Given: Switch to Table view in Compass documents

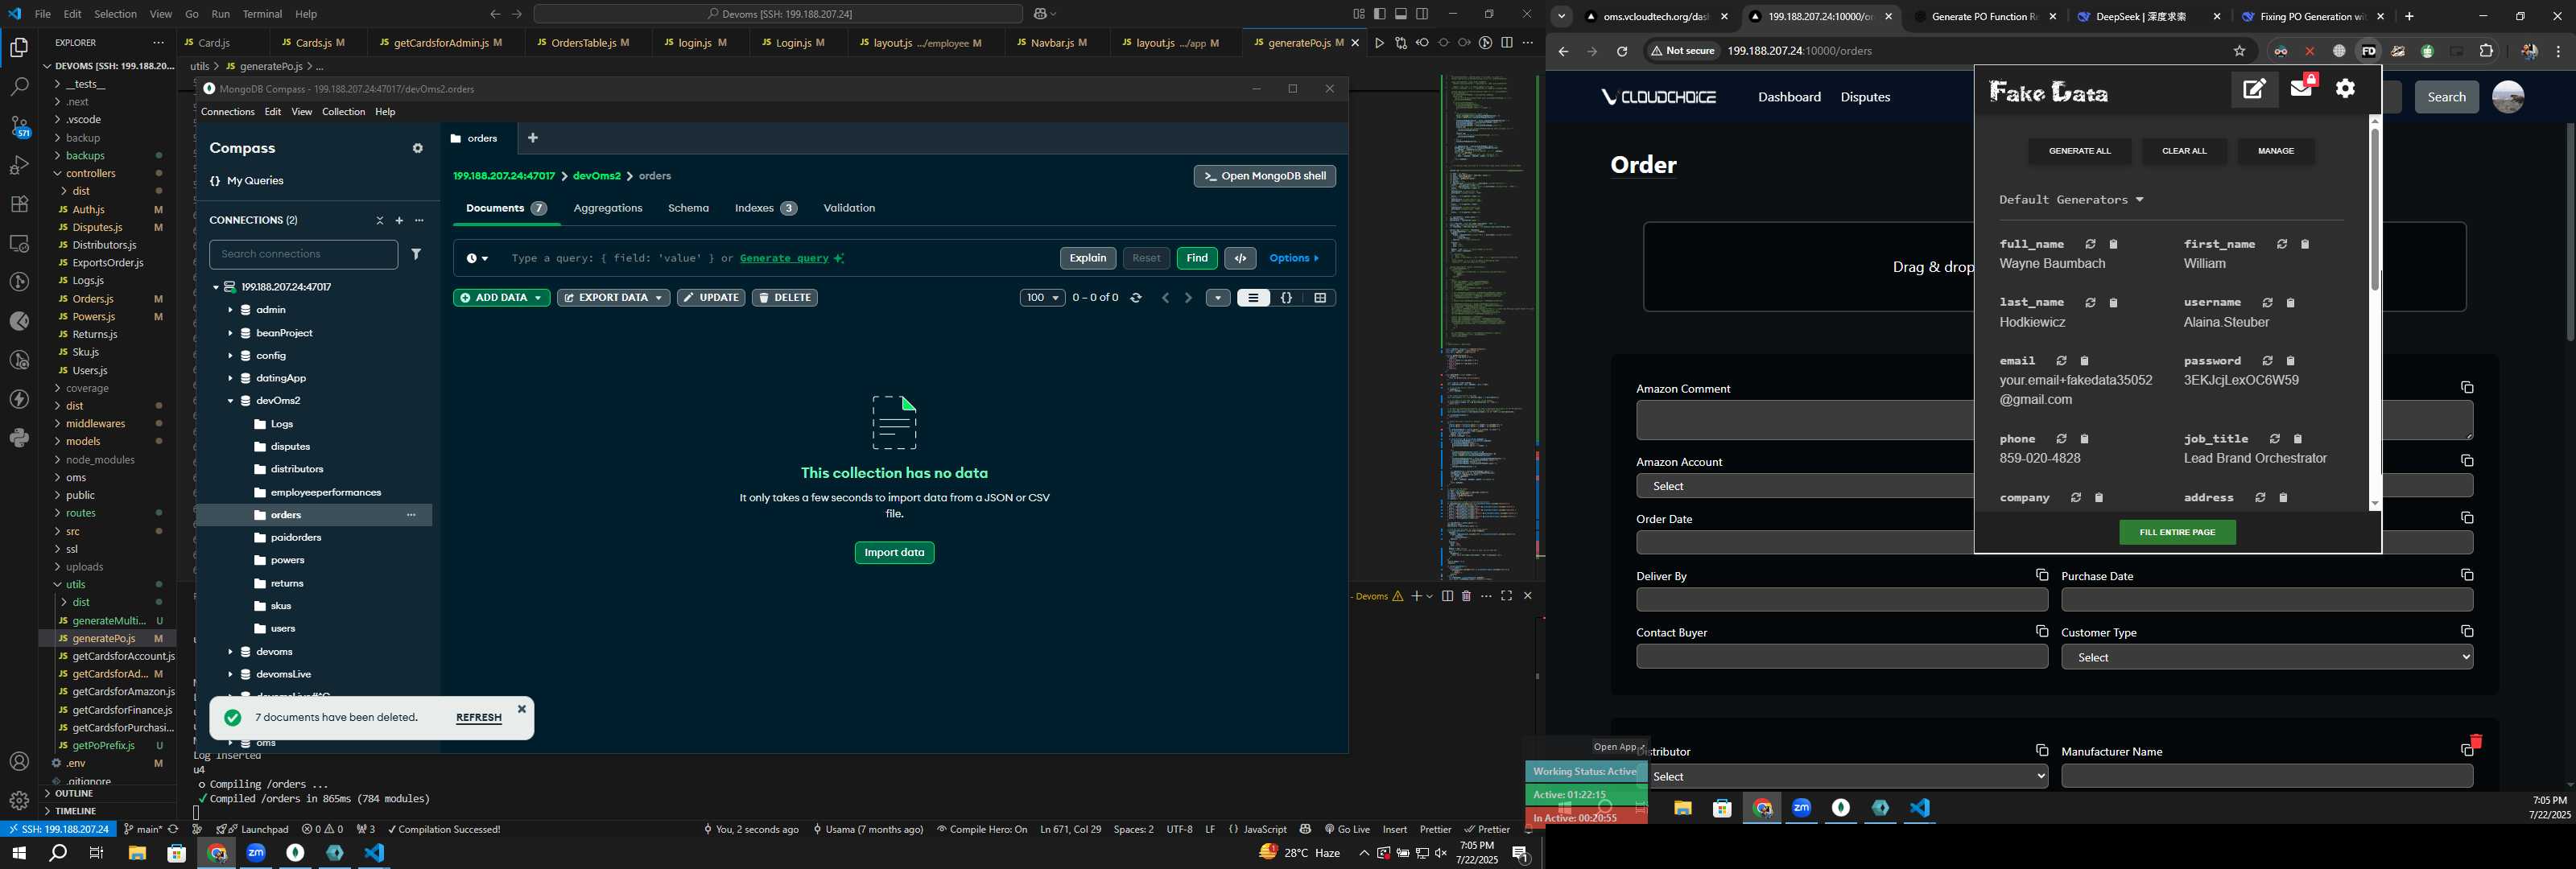Looking at the screenshot, I should 1320,298.
